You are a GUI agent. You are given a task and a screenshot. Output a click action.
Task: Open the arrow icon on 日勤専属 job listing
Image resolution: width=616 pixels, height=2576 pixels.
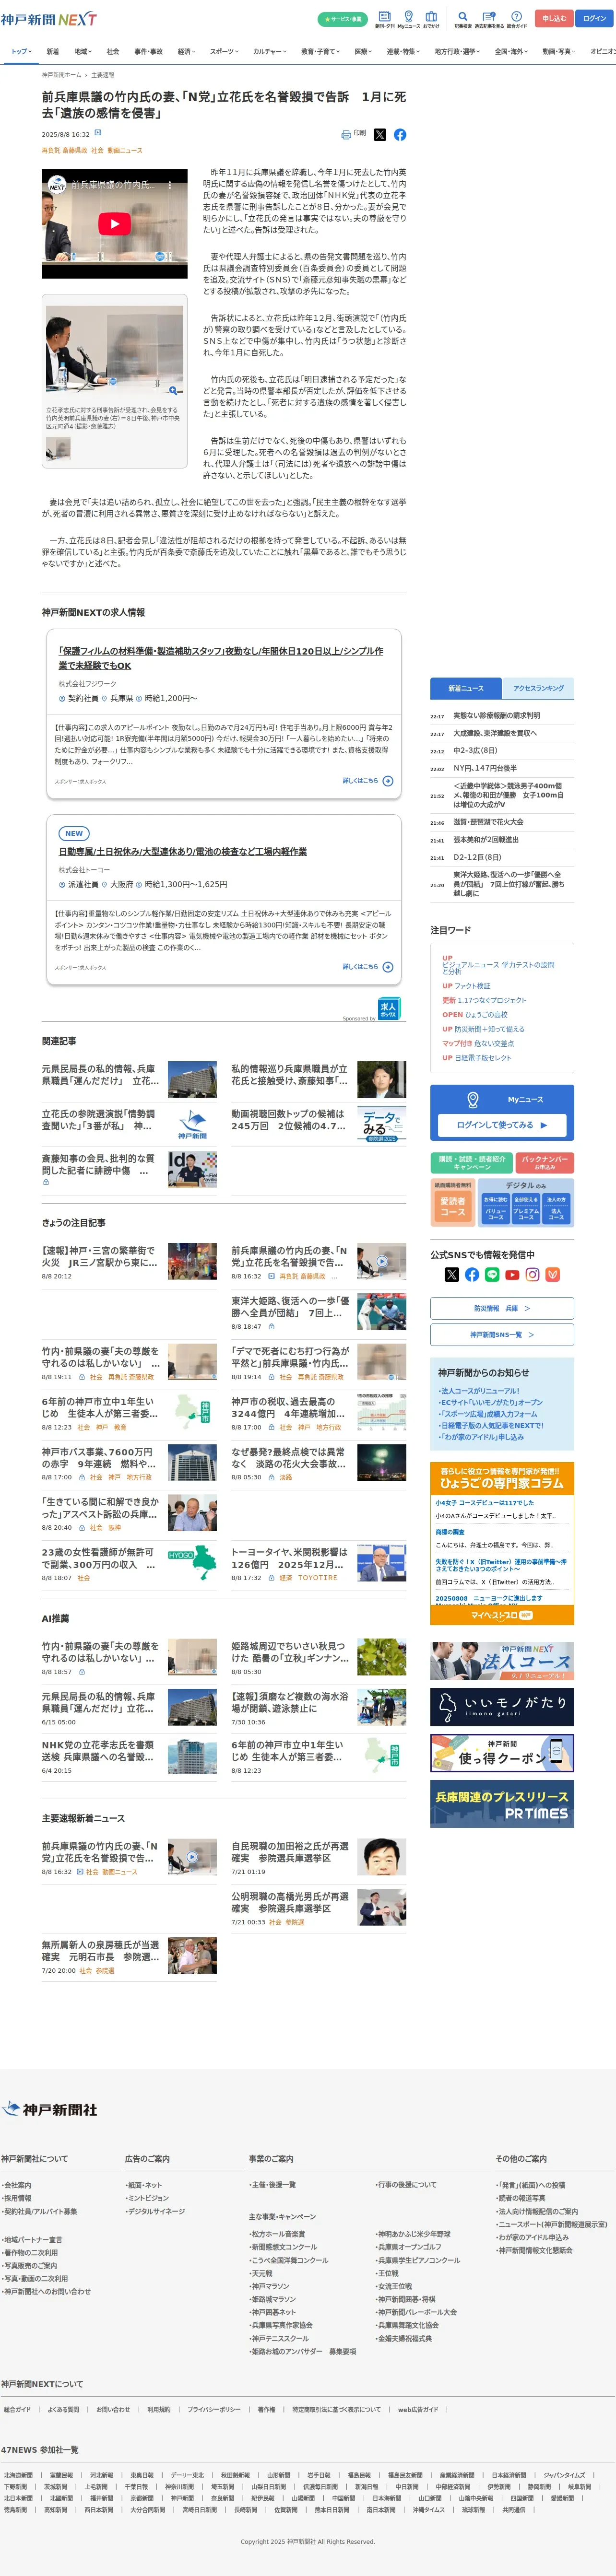pyautogui.click(x=388, y=967)
